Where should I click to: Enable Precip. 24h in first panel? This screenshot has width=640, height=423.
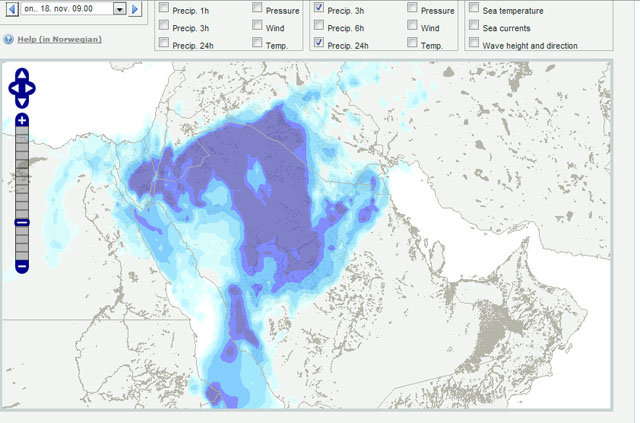coord(164,42)
